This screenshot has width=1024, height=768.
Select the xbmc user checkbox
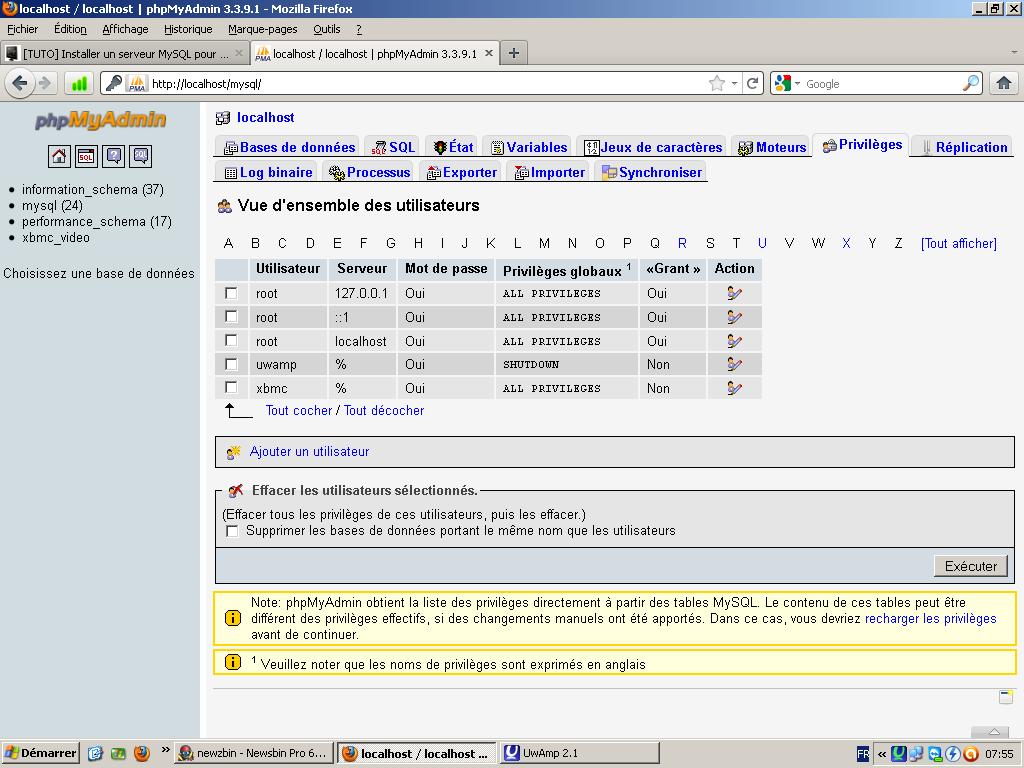231,387
